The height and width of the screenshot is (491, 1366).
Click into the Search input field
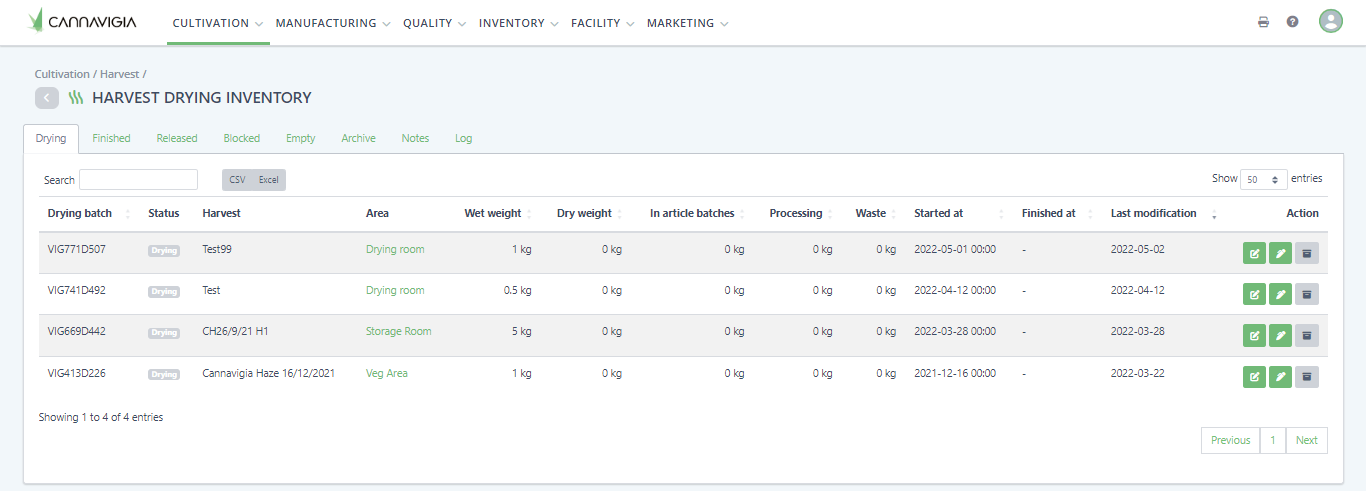(x=138, y=180)
